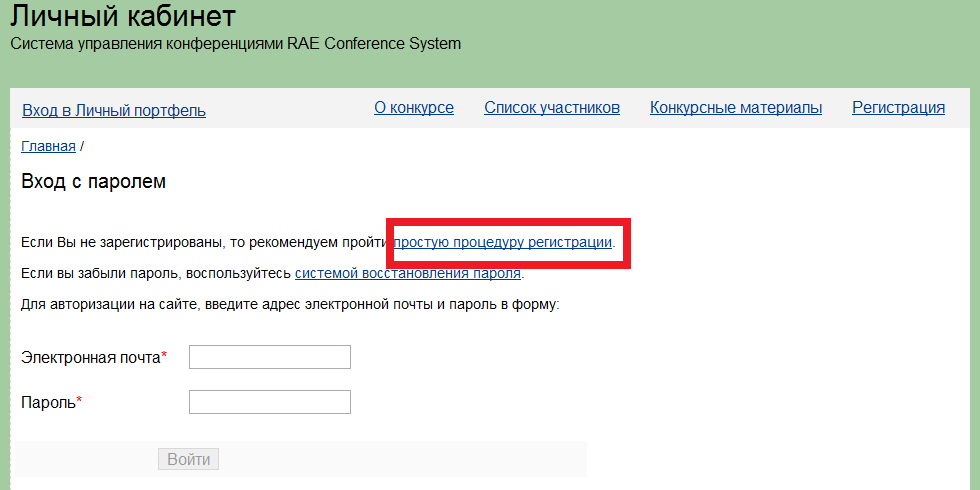Follow the простую процедуру регистрации link
Viewport: 980px width, 490px height.
502,242
